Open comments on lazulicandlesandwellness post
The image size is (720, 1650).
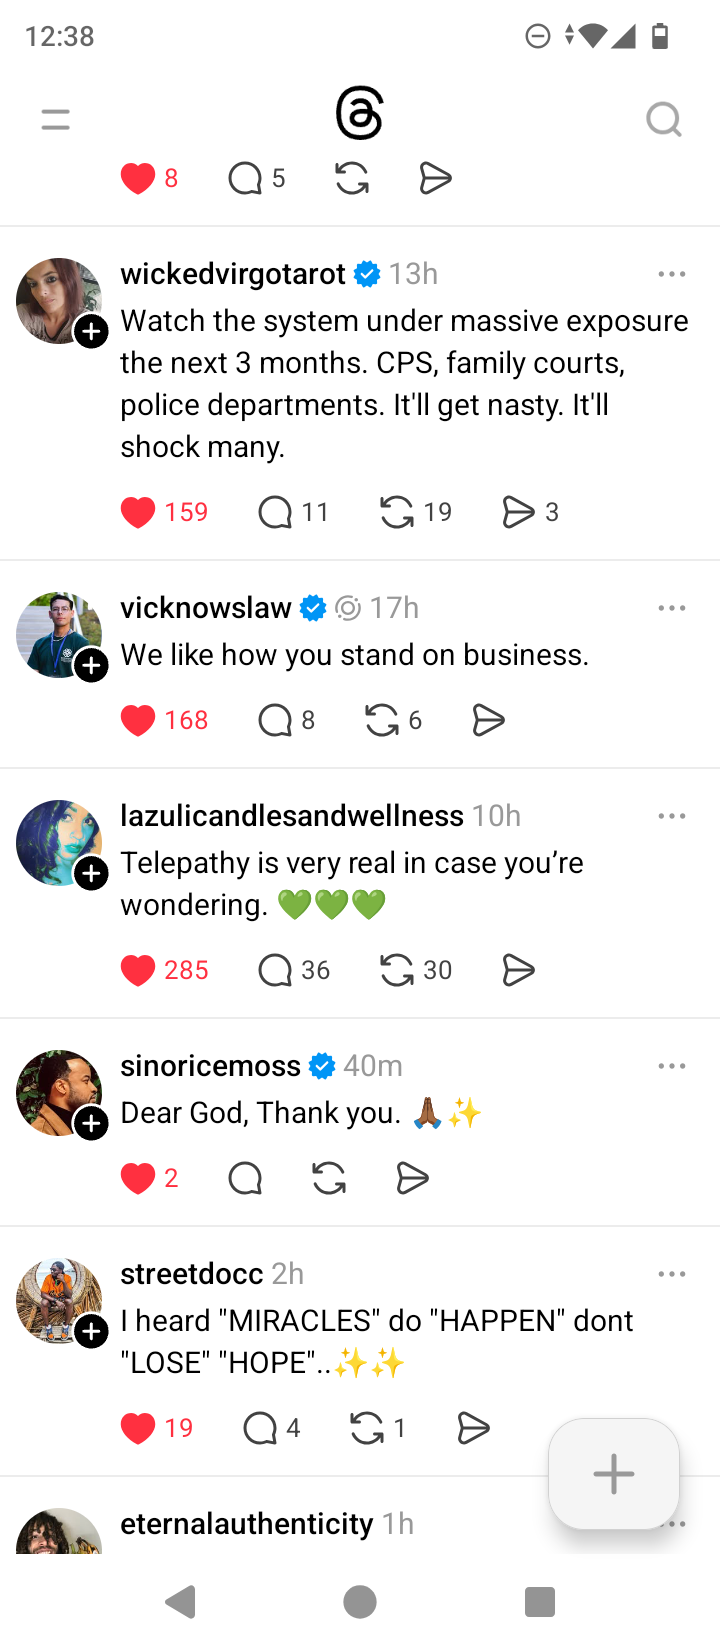pos(275,970)
